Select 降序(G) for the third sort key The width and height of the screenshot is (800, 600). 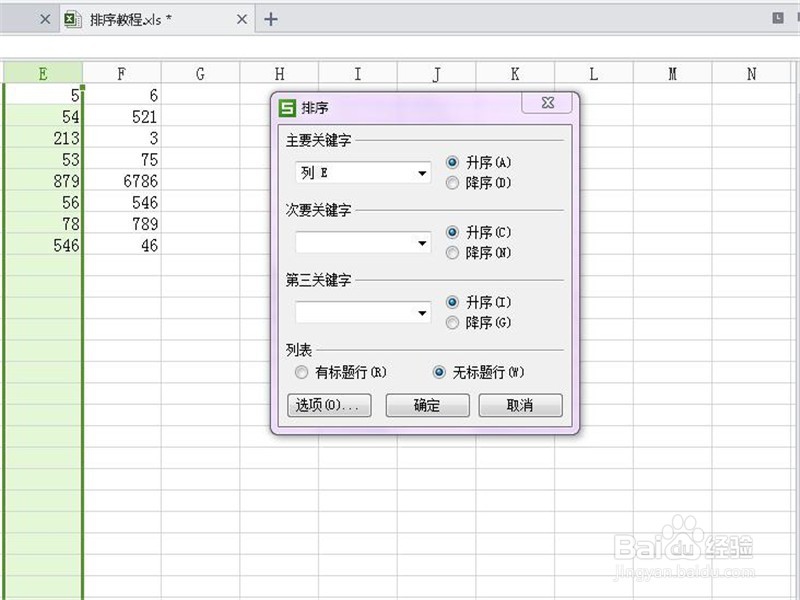tap(451, 323)
